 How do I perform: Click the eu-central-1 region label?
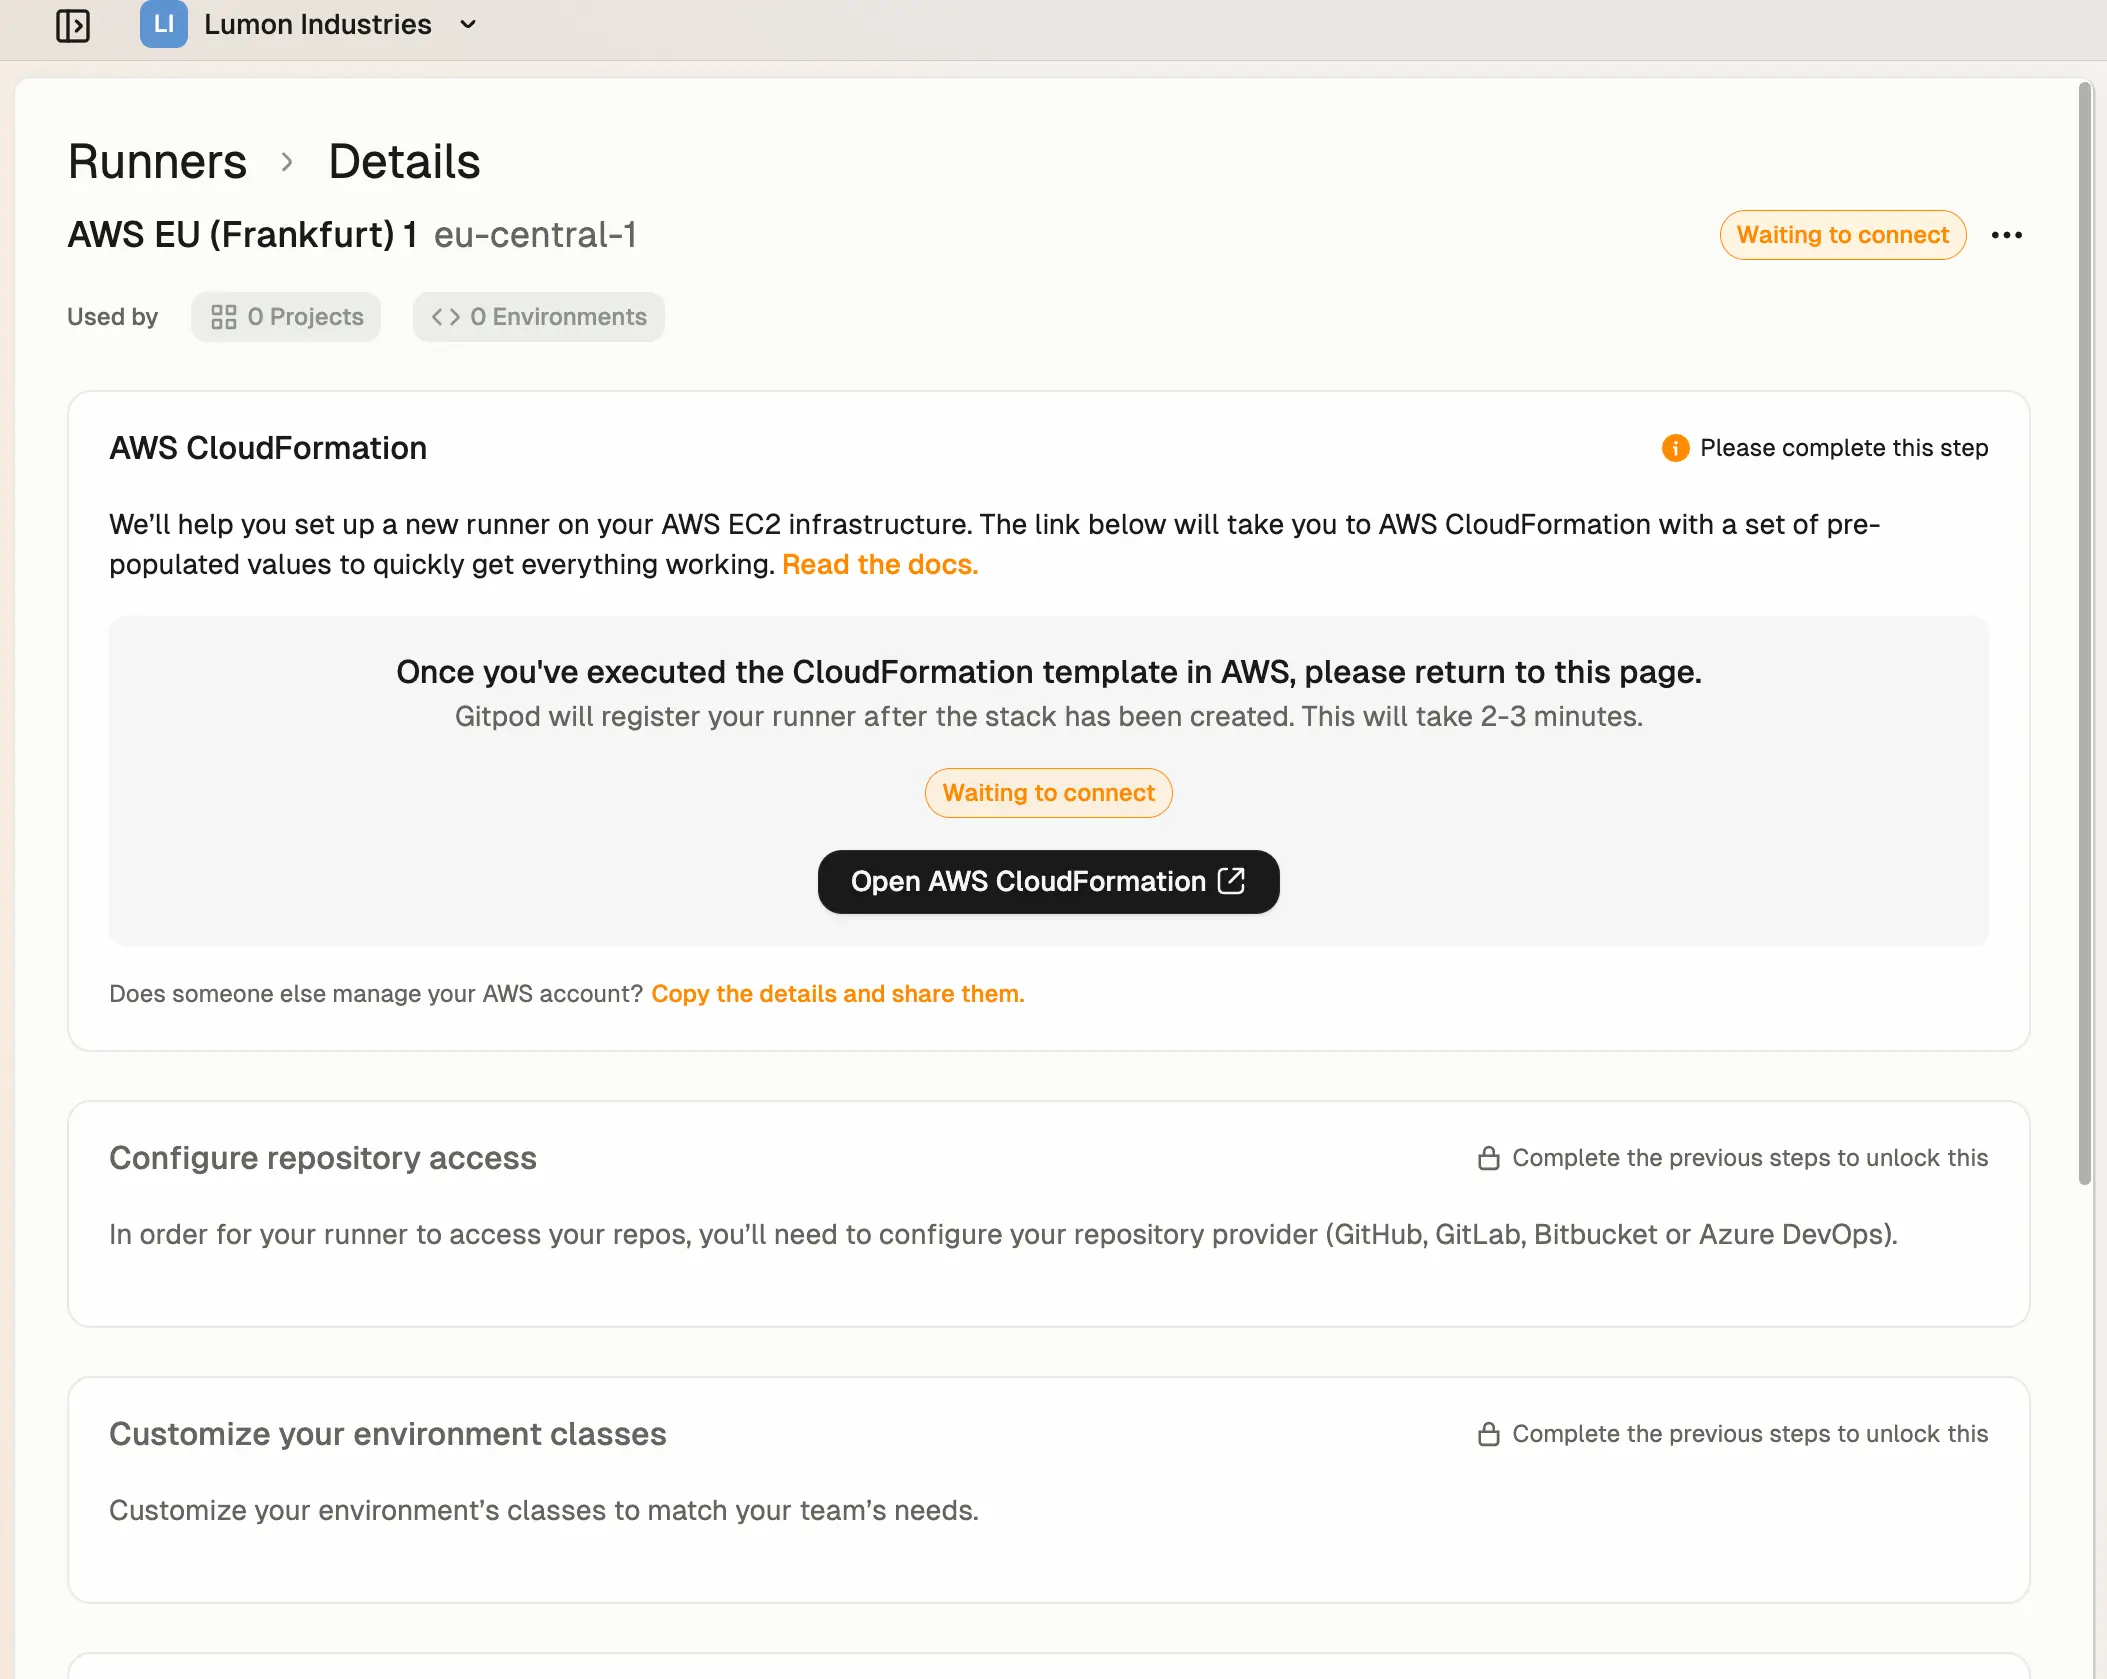tap(536, 235)
